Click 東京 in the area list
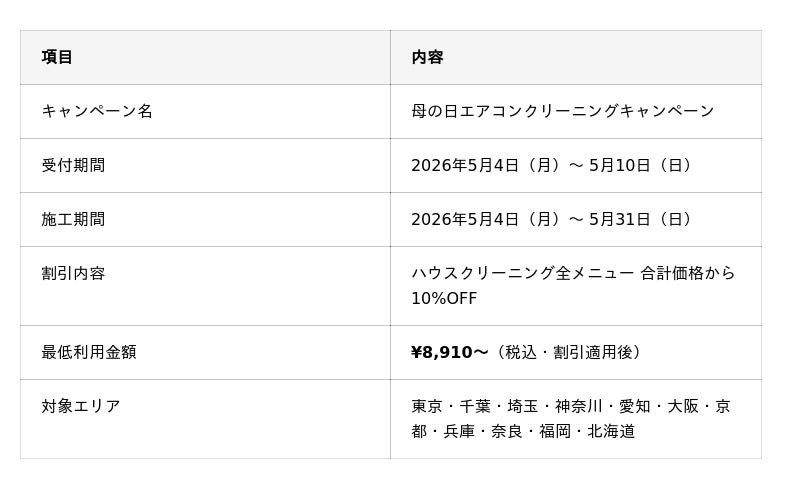 coord(427,406)
